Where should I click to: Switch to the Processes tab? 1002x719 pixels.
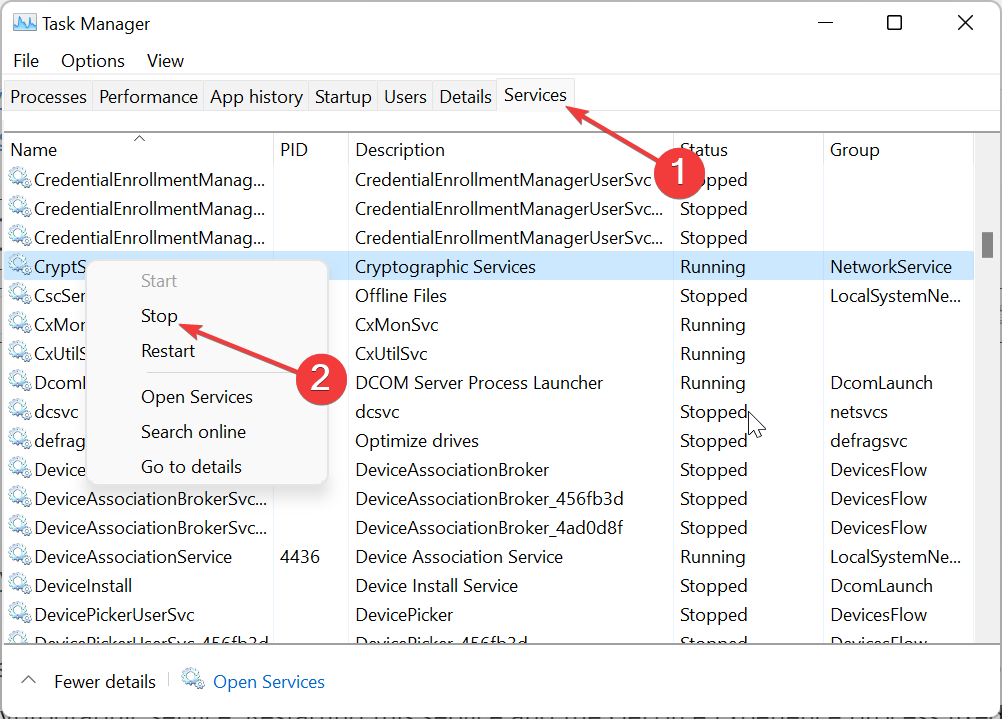pos(49,97)
